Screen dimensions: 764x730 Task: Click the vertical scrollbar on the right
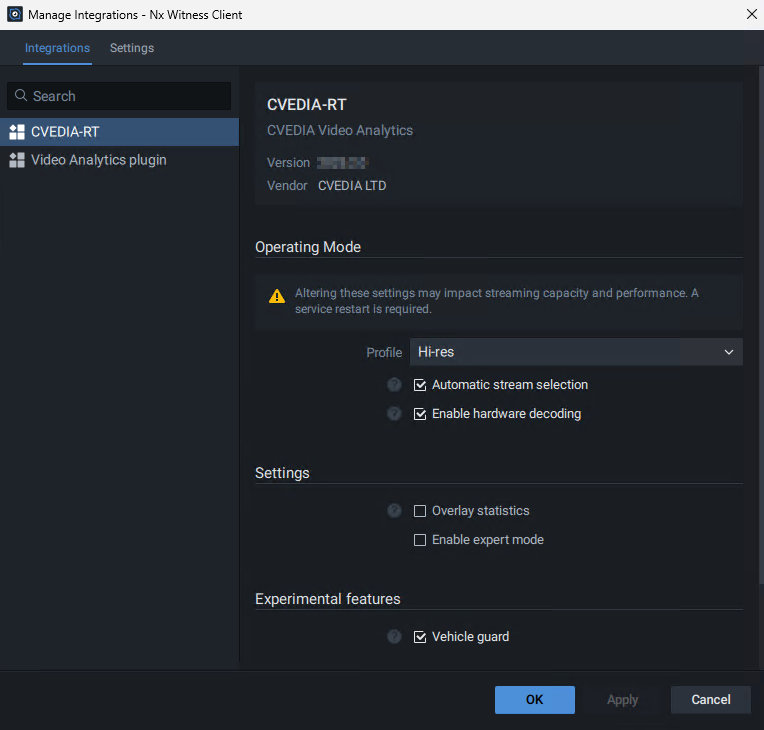point(761,326)
